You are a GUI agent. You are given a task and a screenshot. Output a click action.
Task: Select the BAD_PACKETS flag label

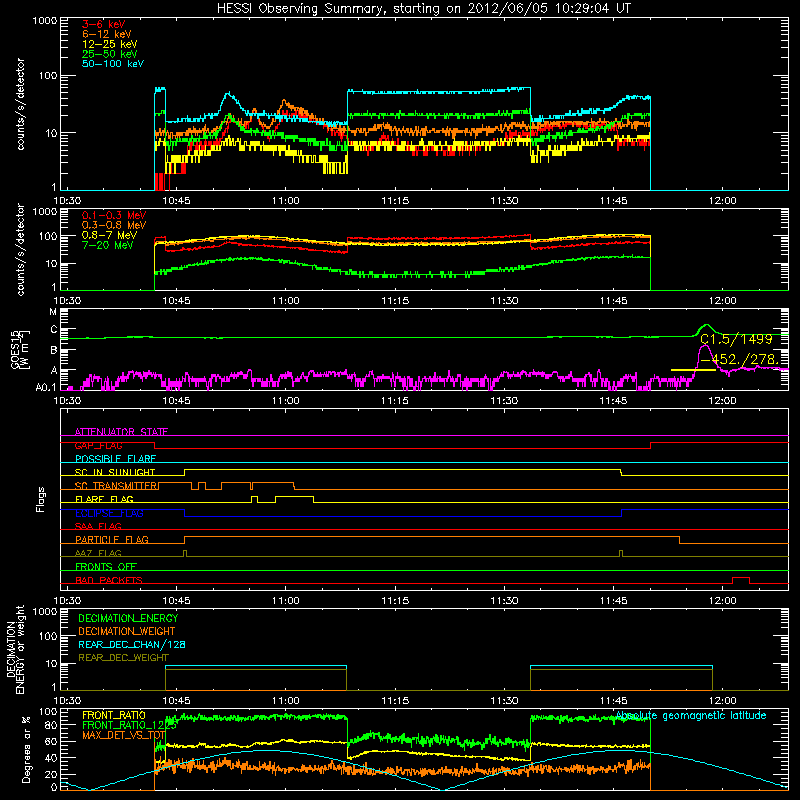pyautogui.click(x=109, y=580)
